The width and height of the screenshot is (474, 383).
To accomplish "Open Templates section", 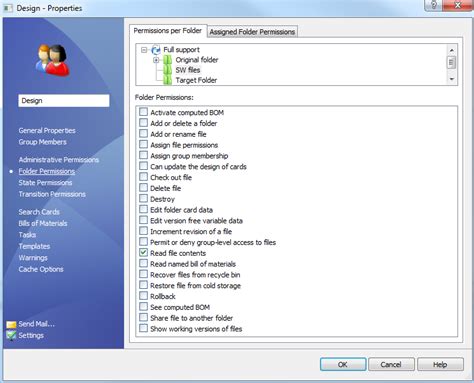I will click(34, 246).
